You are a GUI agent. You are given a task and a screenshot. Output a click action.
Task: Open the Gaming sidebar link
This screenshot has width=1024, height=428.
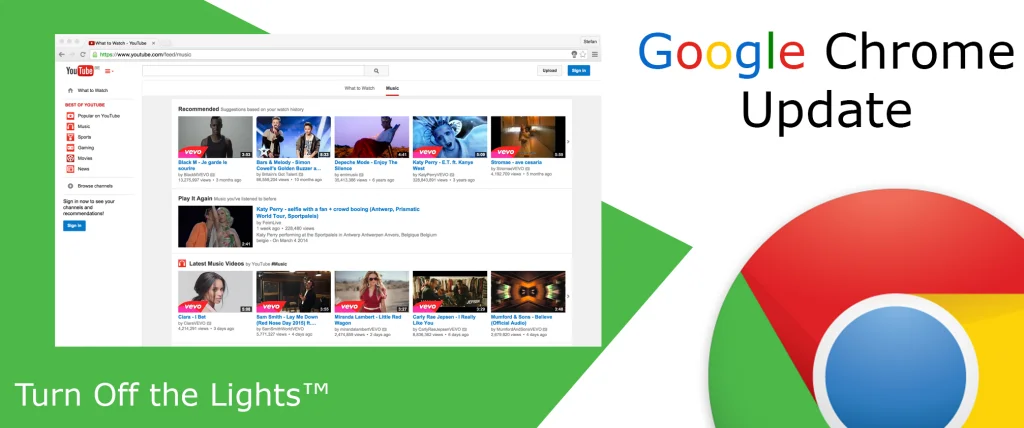(x=86, y=148)
